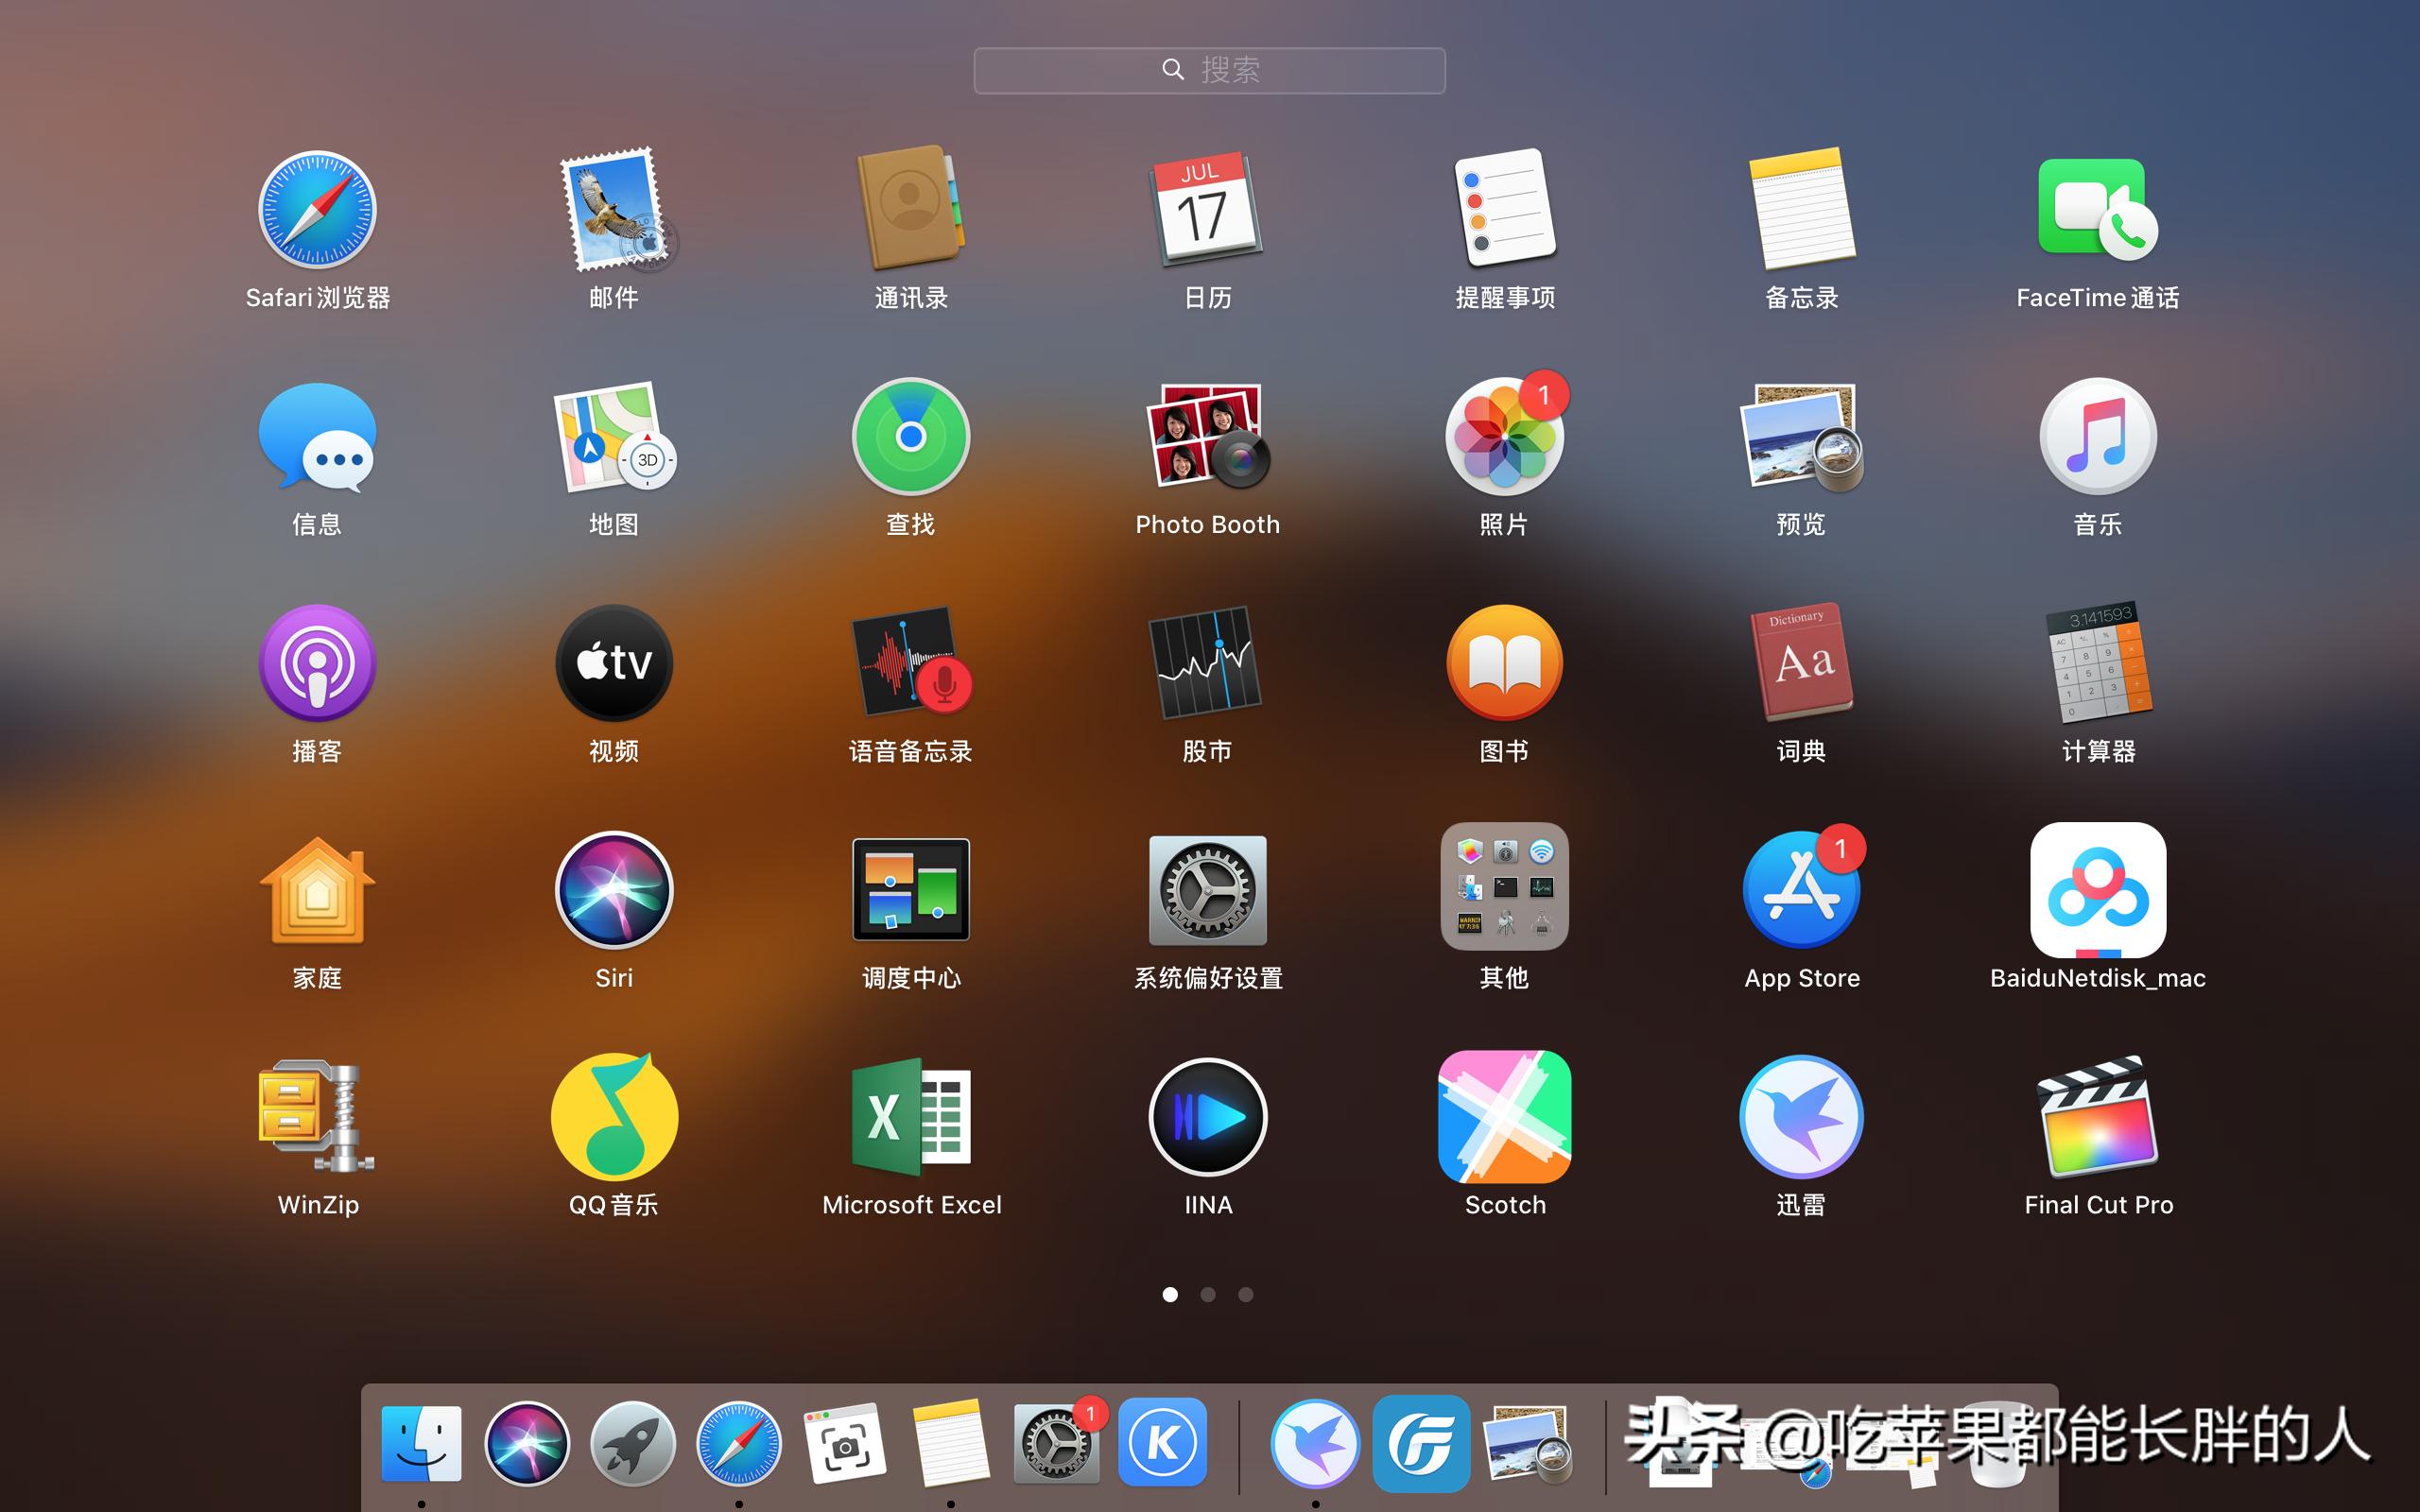Open the Final Cut Pro app
The width and height of the screenshot is (2420, 1512).
click(2098, 1118)
